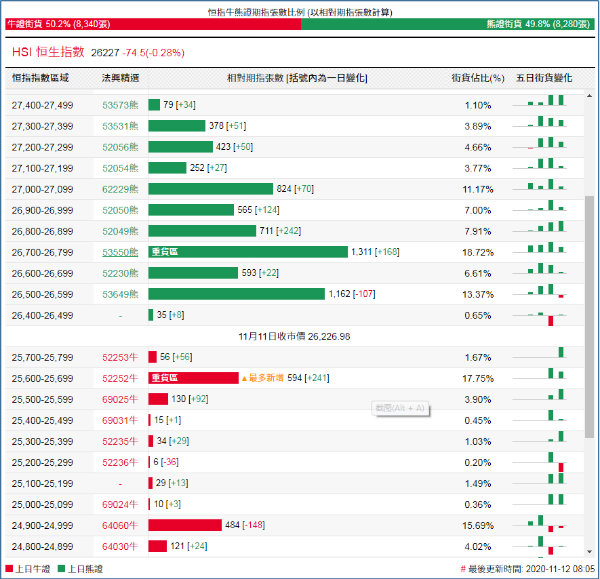Open warrant 69031牛 link
This screenshot has height=579, width=600.
pyautogui.click(x=120, y=421)
